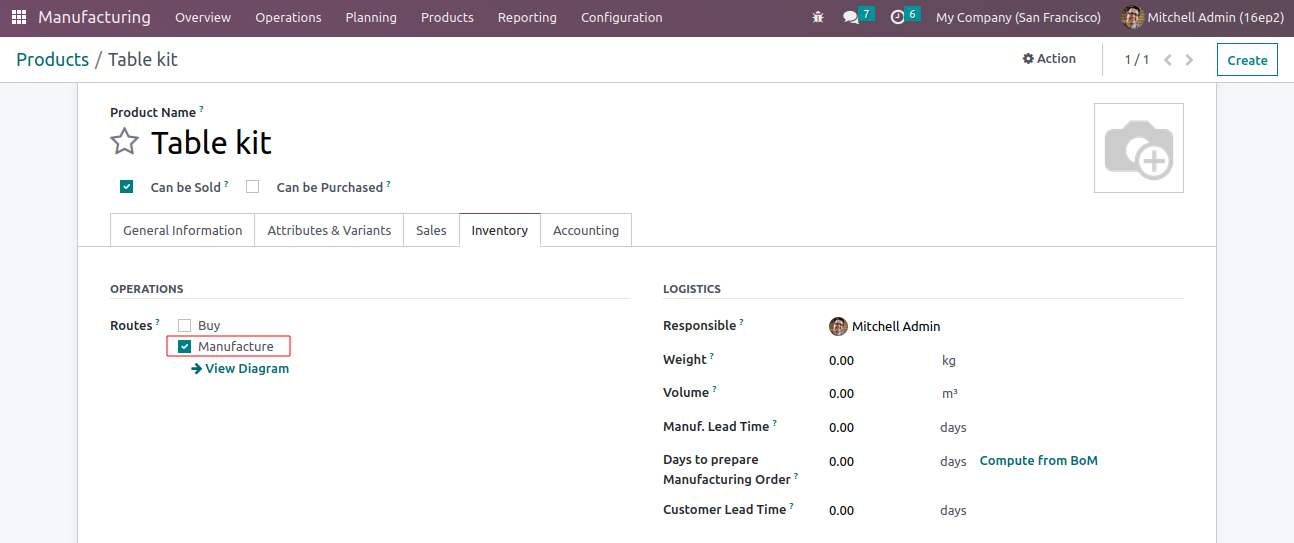The height and width of the screenshot is (543, 1294).
Task: Click Mitchell Admin user avatar in navbar
Action: [x=1132, y=17]
